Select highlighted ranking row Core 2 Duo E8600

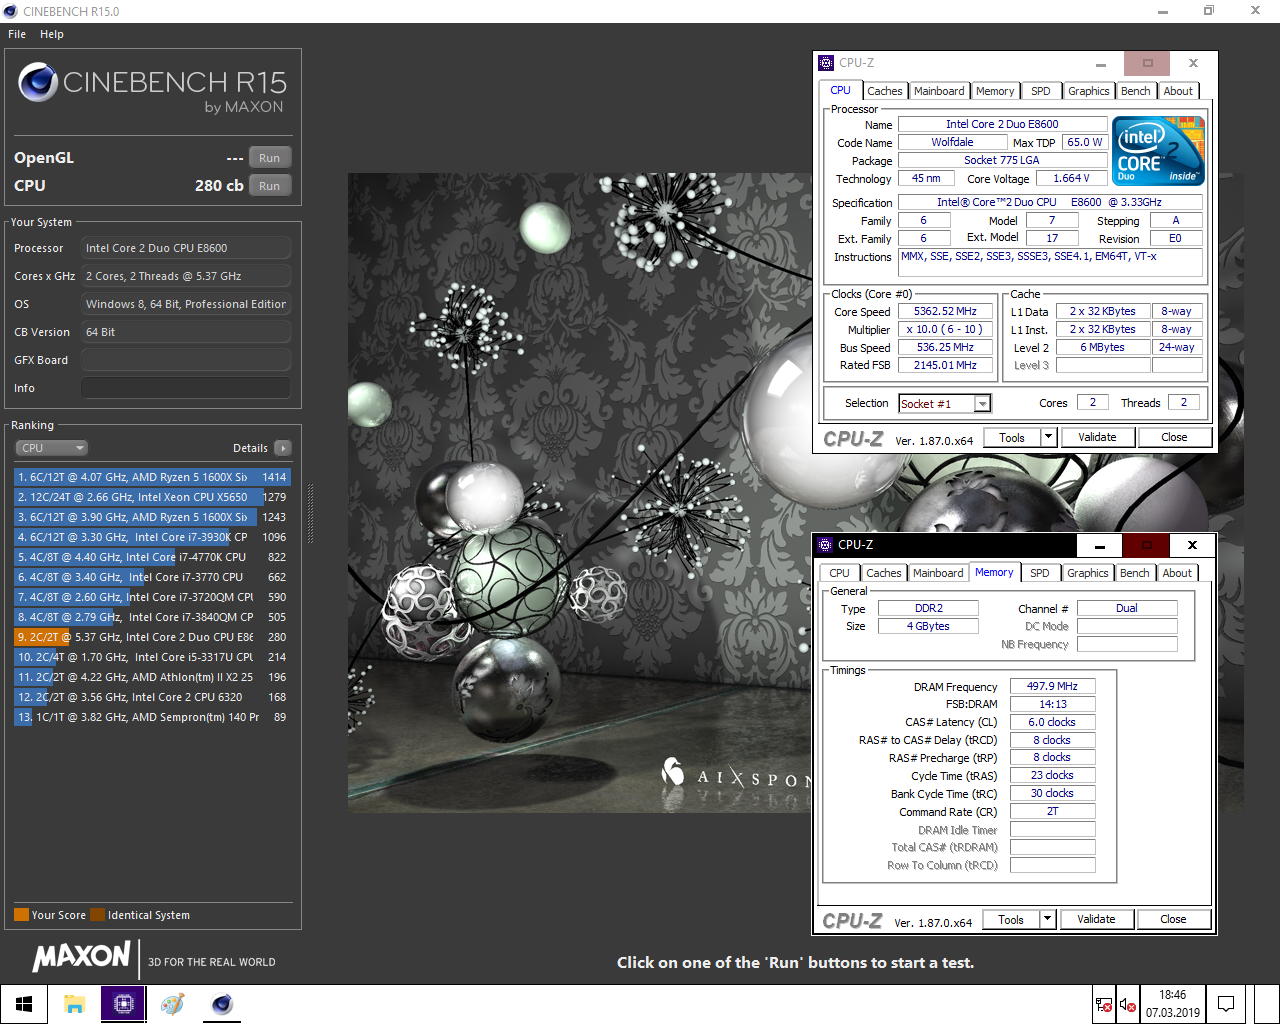[152, 637]
